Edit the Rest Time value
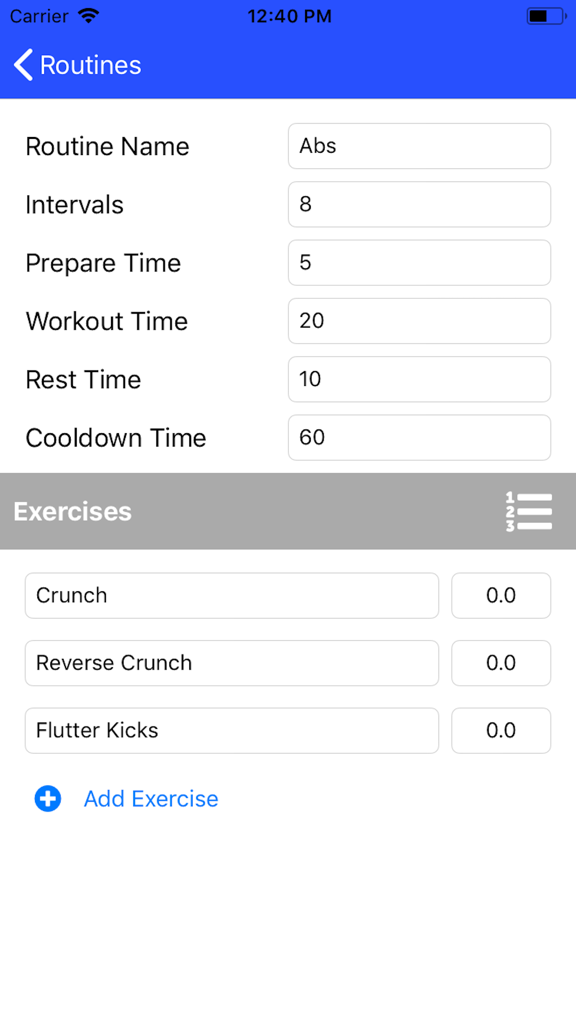The image size is (576, 1024). [418, 379]
